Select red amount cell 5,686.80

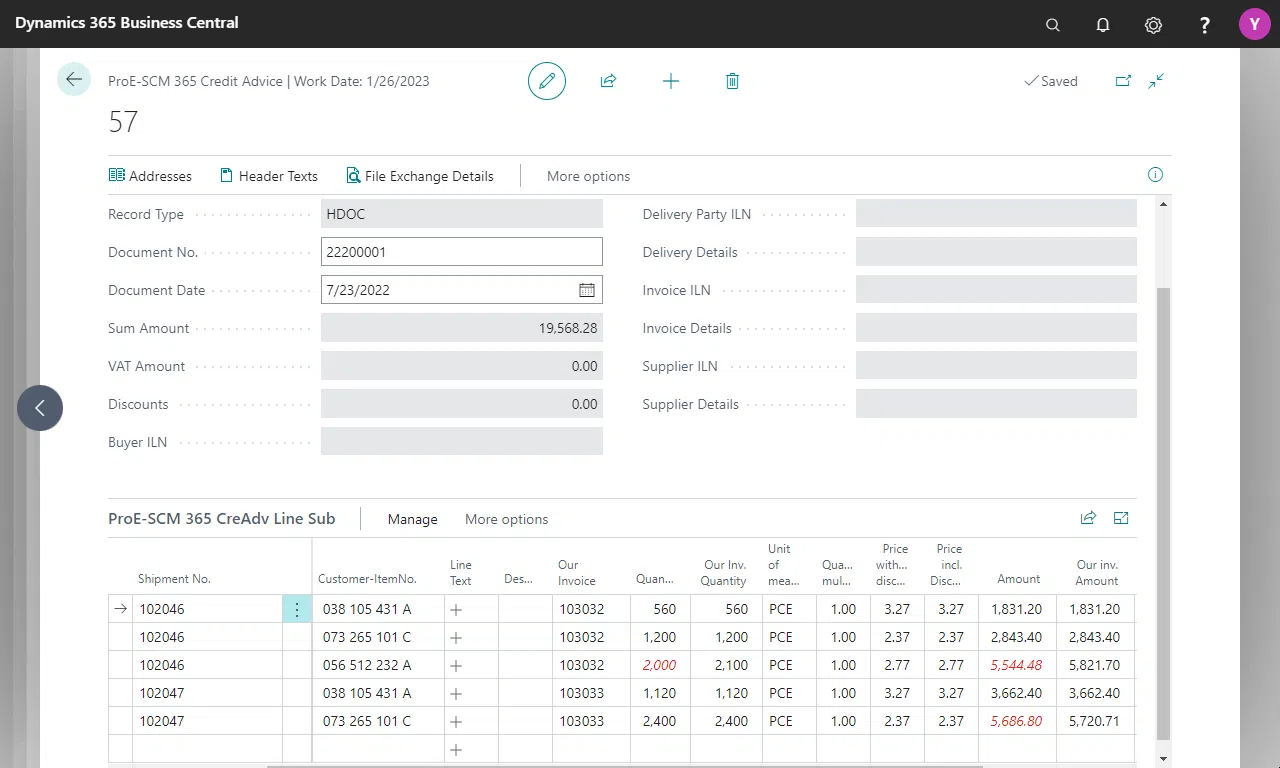1017,721
